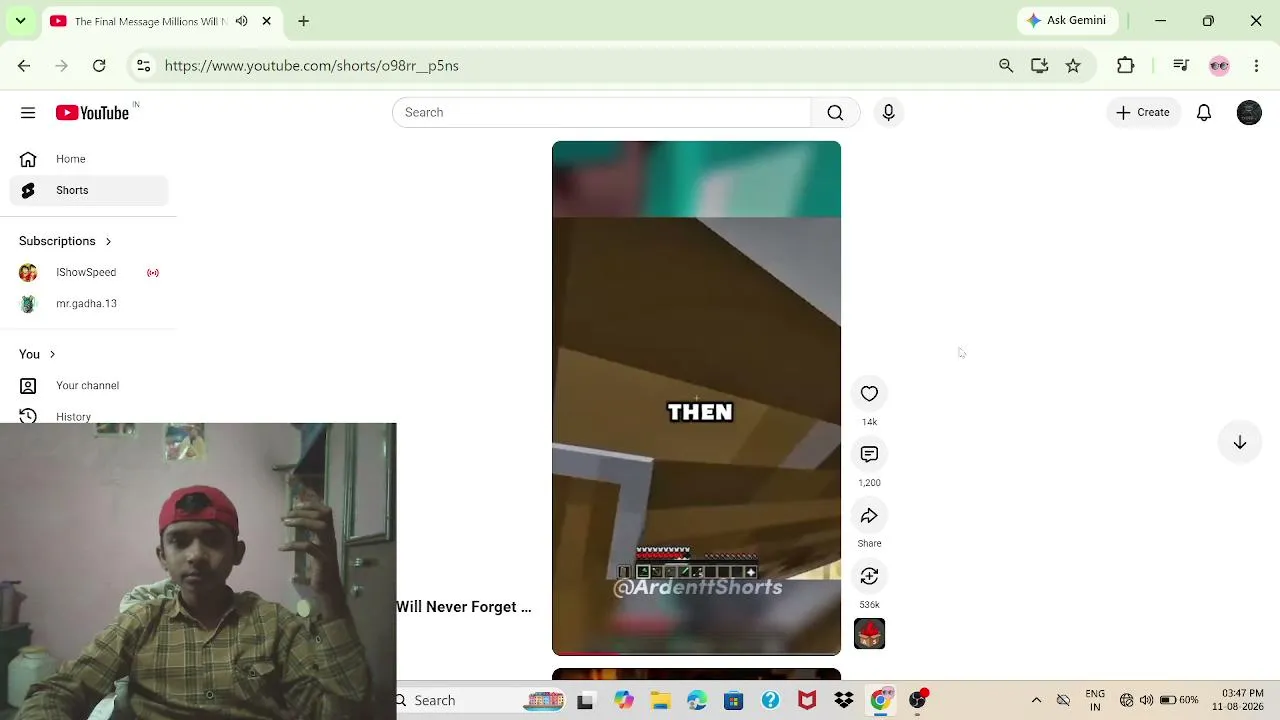Open the blue help icon in taskbar
Image resolution: width=1280 pixels, height=720 pixels.
click(x=770, y=701)
